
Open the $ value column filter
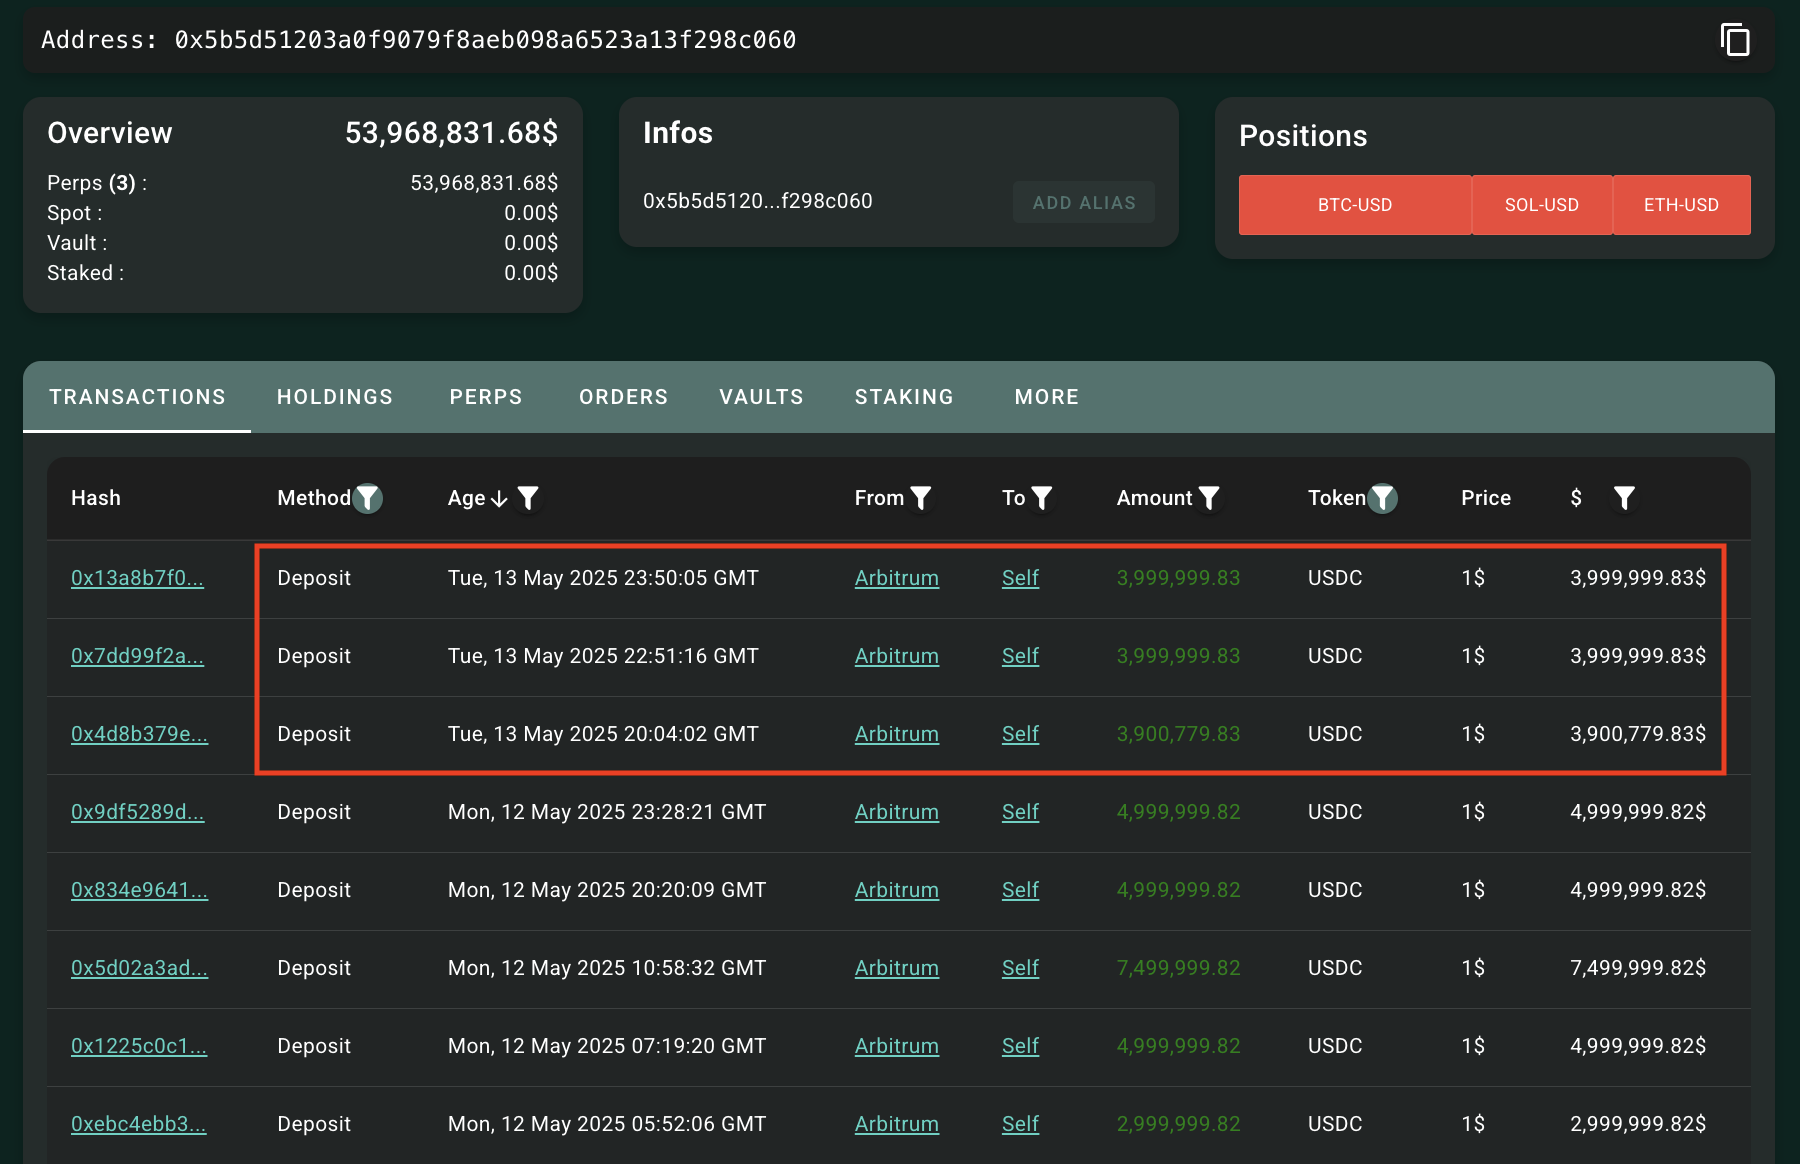pyautogui.click(x=1624, y=498)
